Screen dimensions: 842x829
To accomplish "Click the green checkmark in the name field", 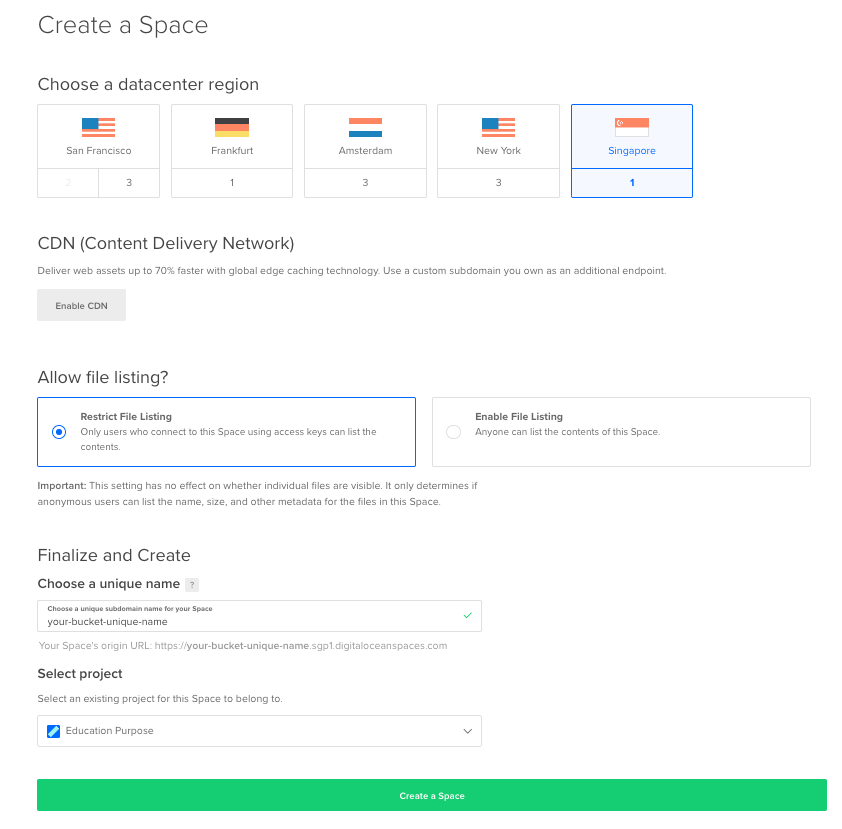I will (x=466, y=617).
